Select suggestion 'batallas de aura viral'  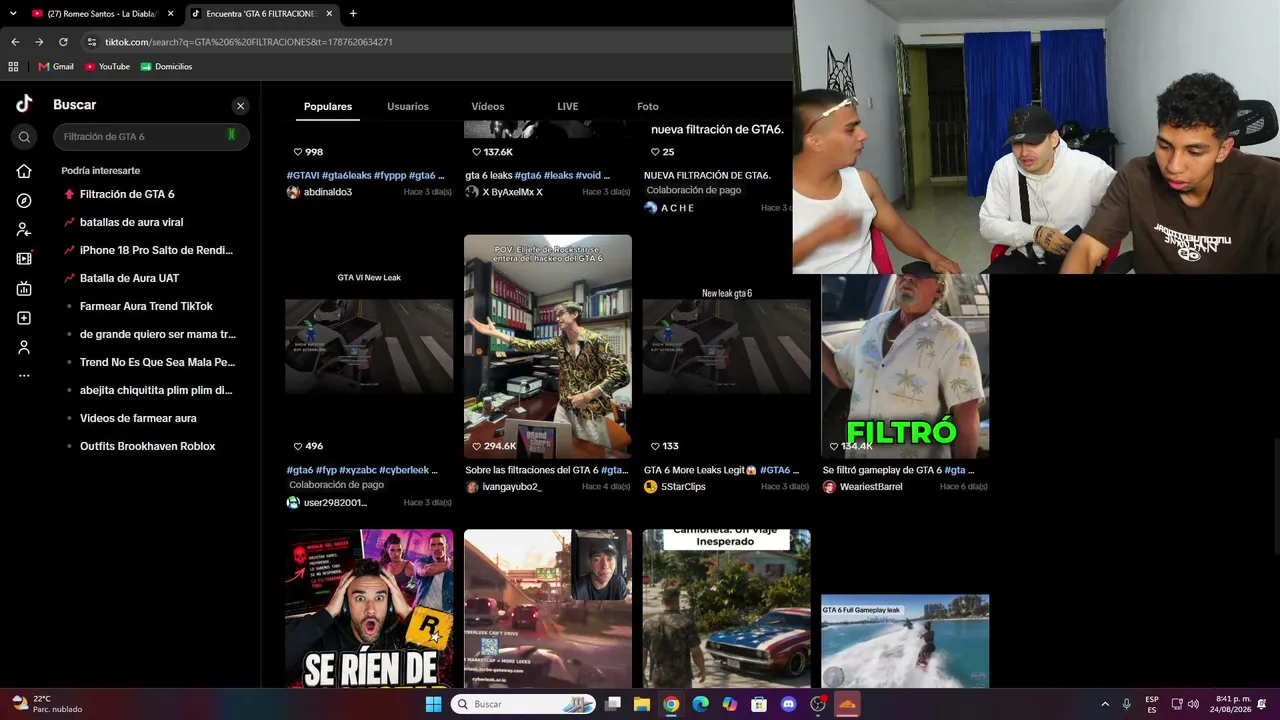point(131,222)
